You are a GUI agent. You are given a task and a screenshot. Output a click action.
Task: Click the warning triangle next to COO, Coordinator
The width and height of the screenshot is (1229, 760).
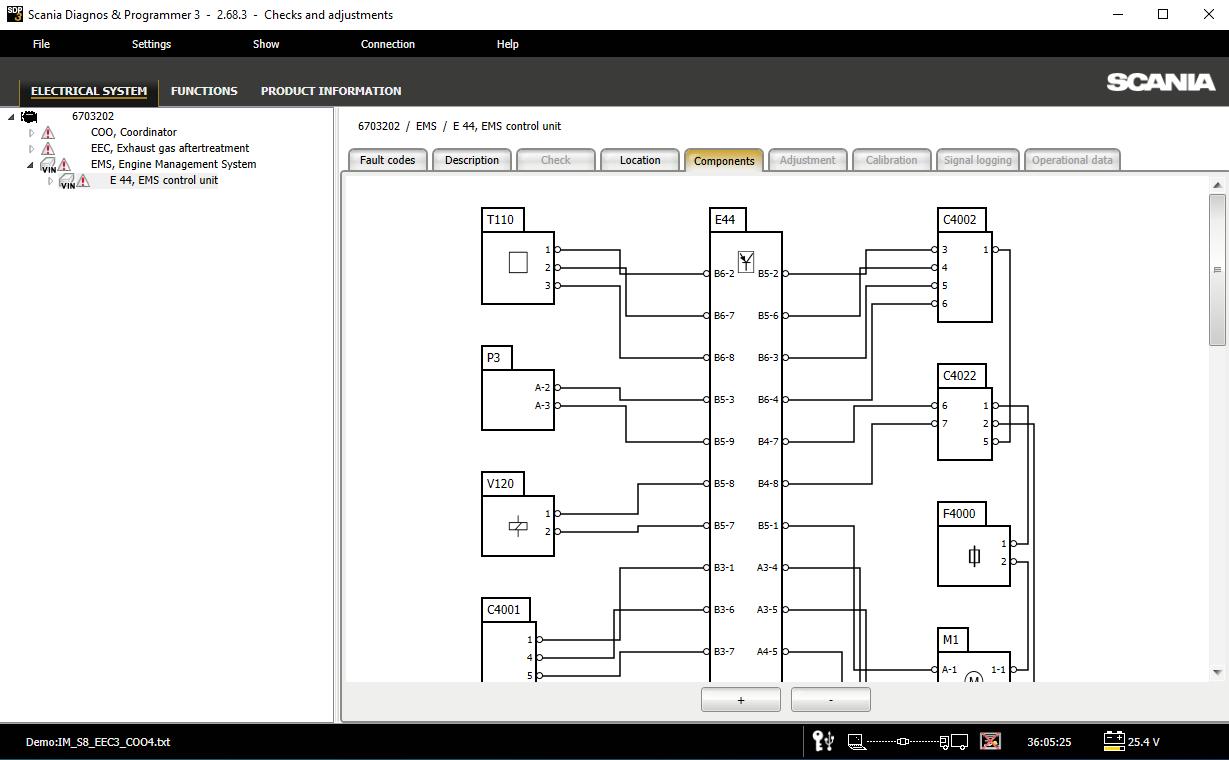tap(48, 132)
